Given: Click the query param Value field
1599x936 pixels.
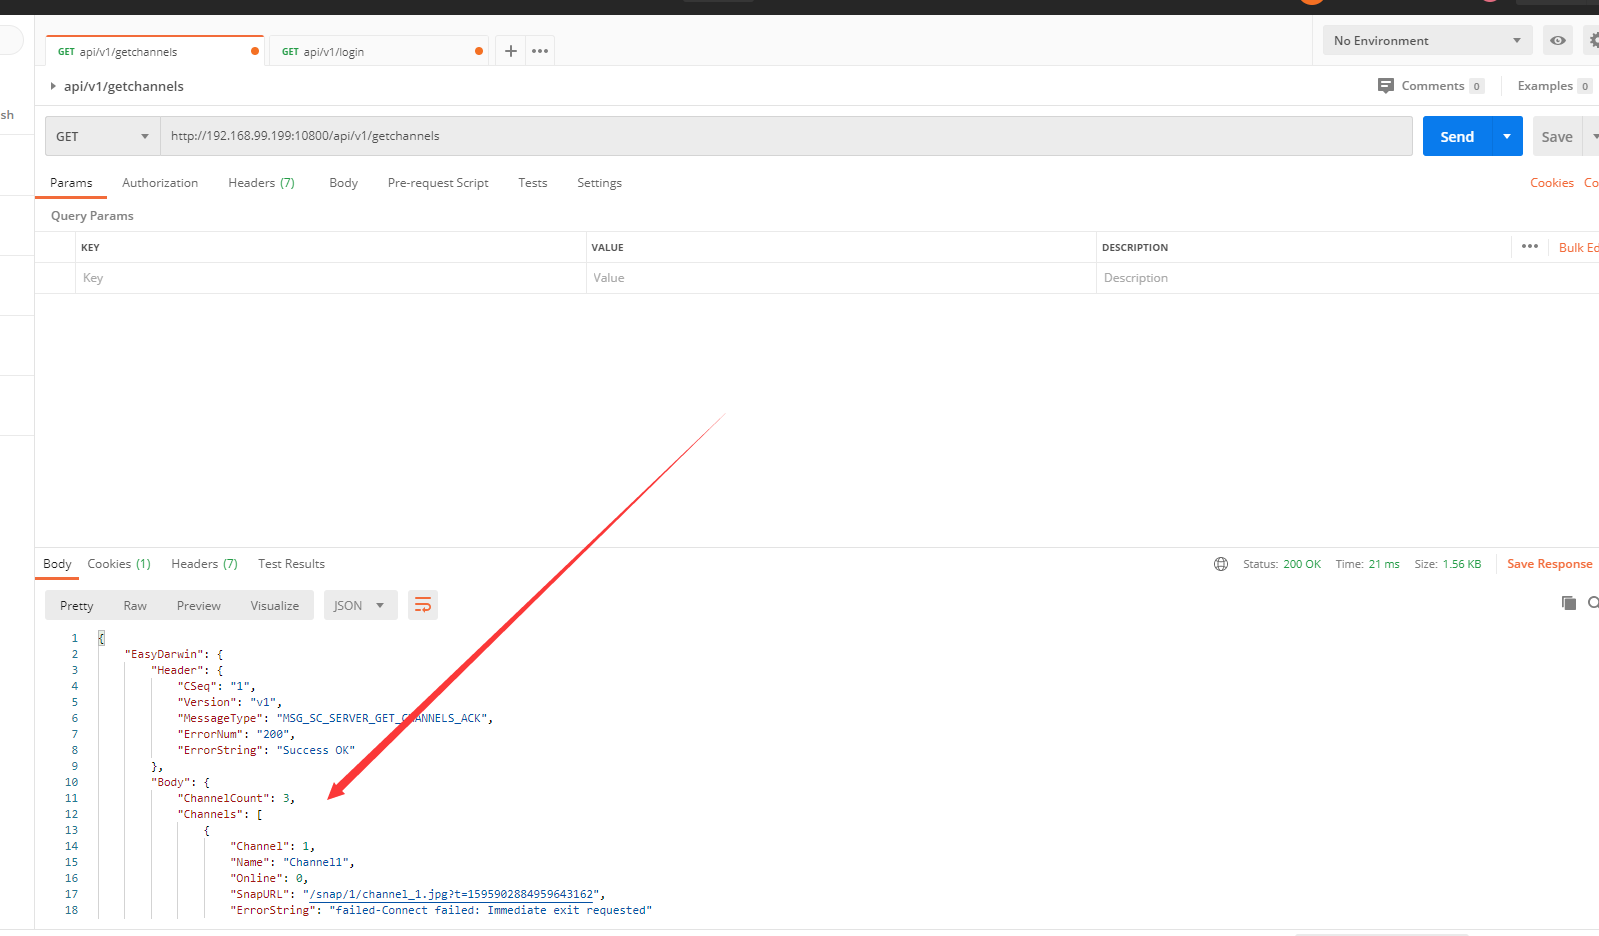Looking at the screenshot, I should point(841,278).
